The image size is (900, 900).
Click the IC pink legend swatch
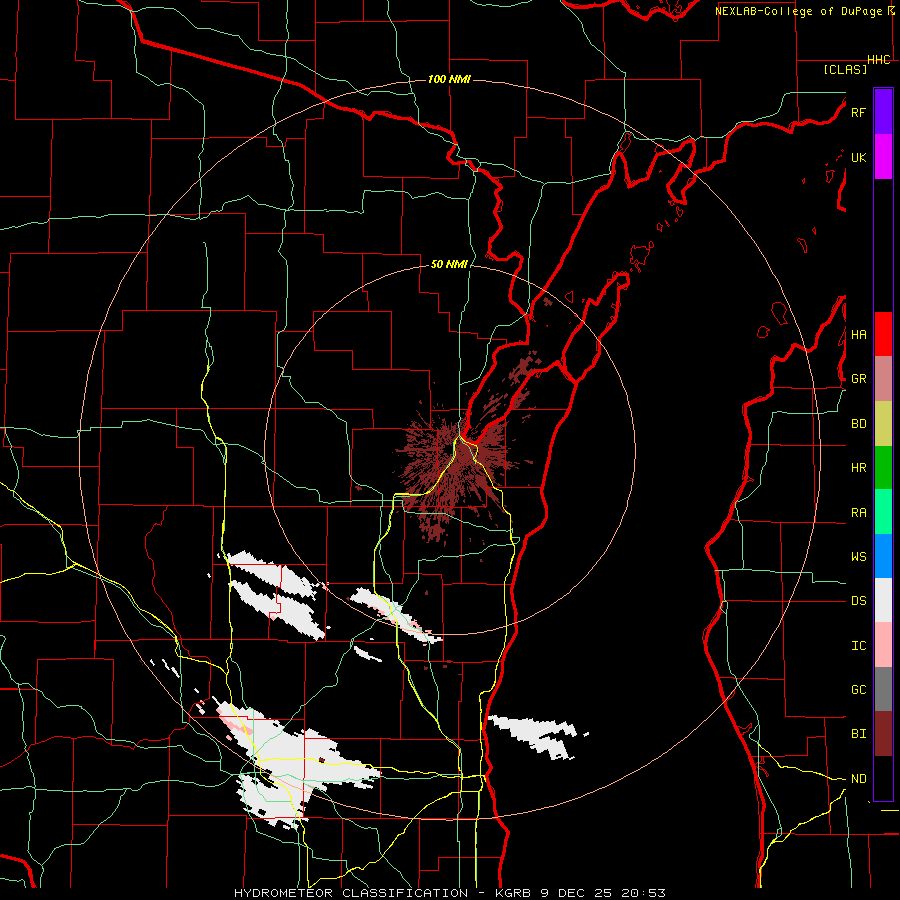tap(883, 645)
